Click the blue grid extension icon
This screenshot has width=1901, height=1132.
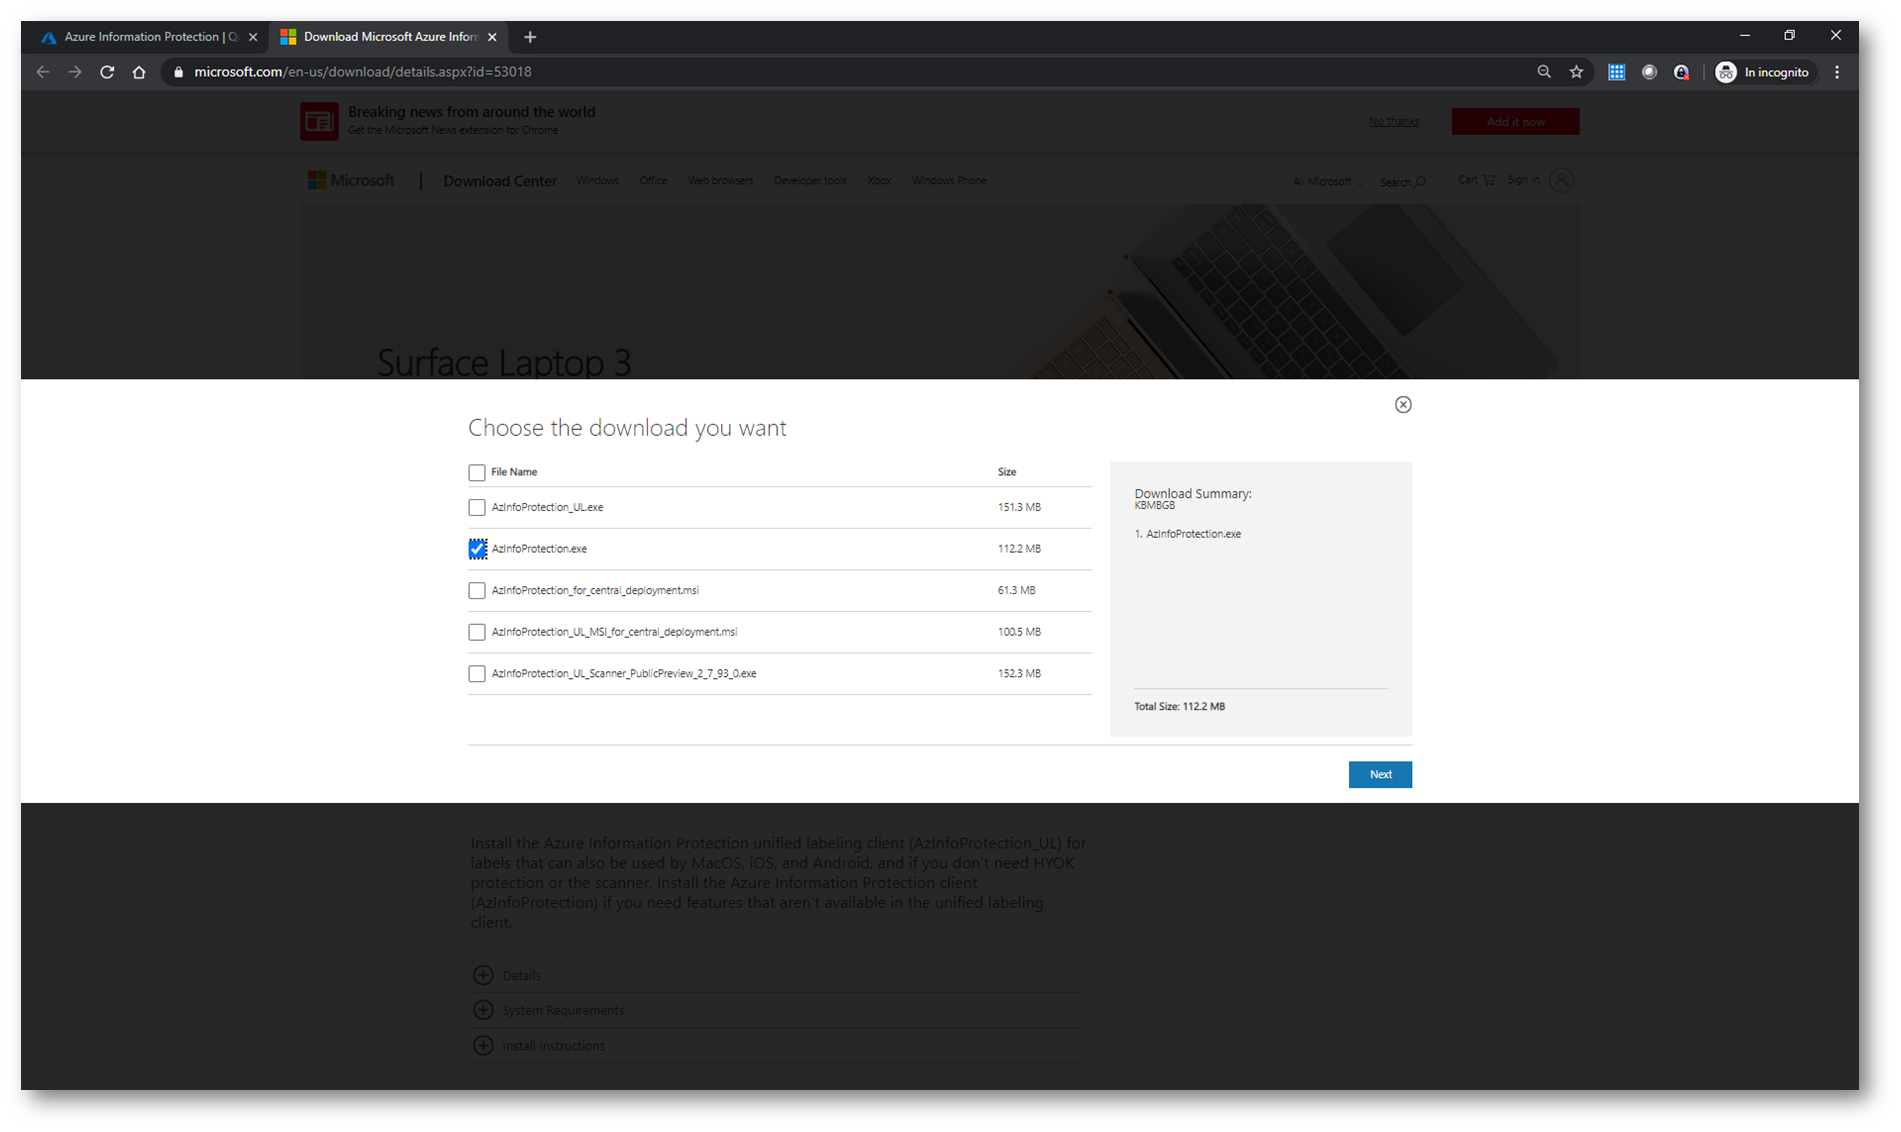[x=1616, y=72]
